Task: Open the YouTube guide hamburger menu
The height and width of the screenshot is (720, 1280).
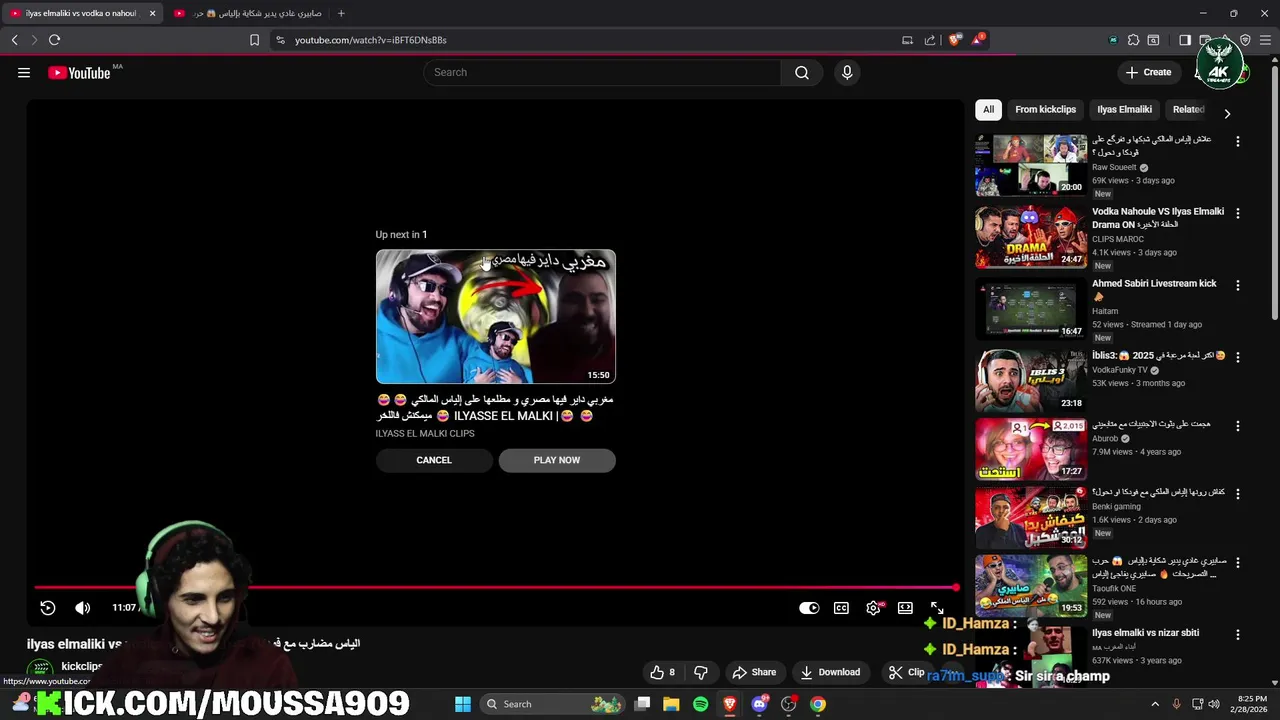Action: click(24, 72)
